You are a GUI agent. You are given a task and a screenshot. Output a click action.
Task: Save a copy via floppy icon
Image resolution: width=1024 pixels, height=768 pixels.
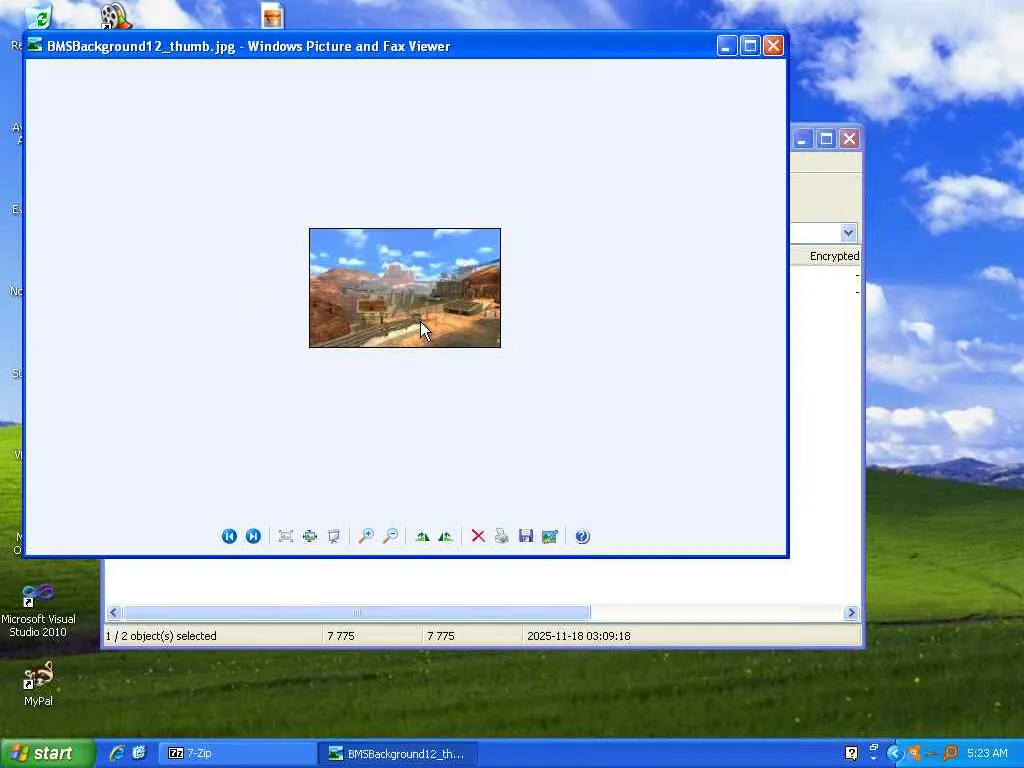(526, 536)
